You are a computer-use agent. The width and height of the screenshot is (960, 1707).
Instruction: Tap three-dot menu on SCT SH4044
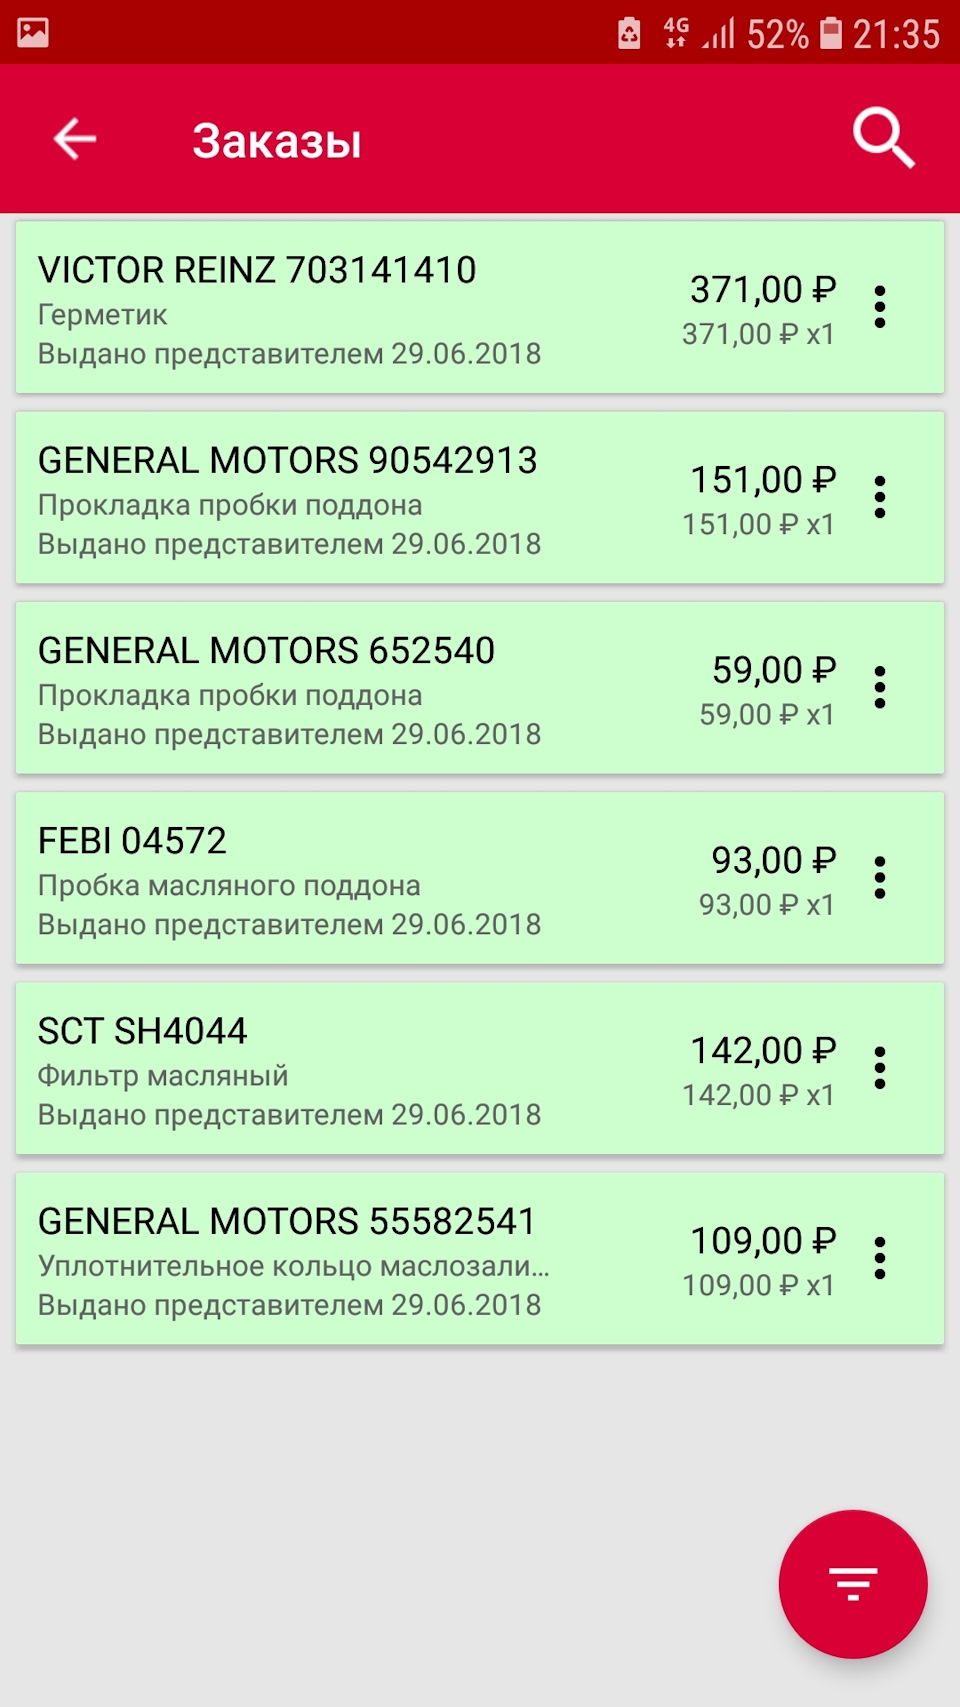click(x=880, y=1068)
